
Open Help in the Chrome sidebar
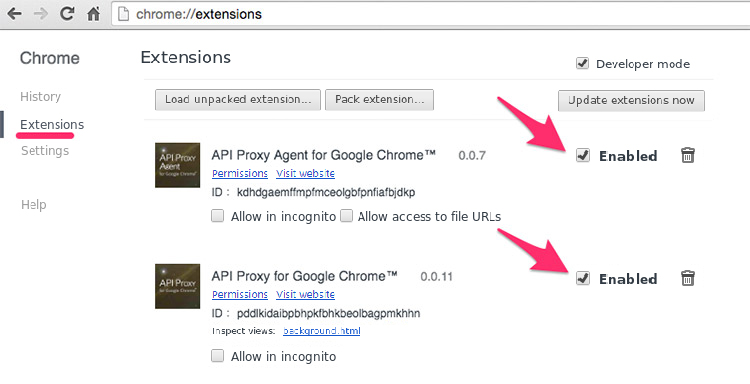33,205
